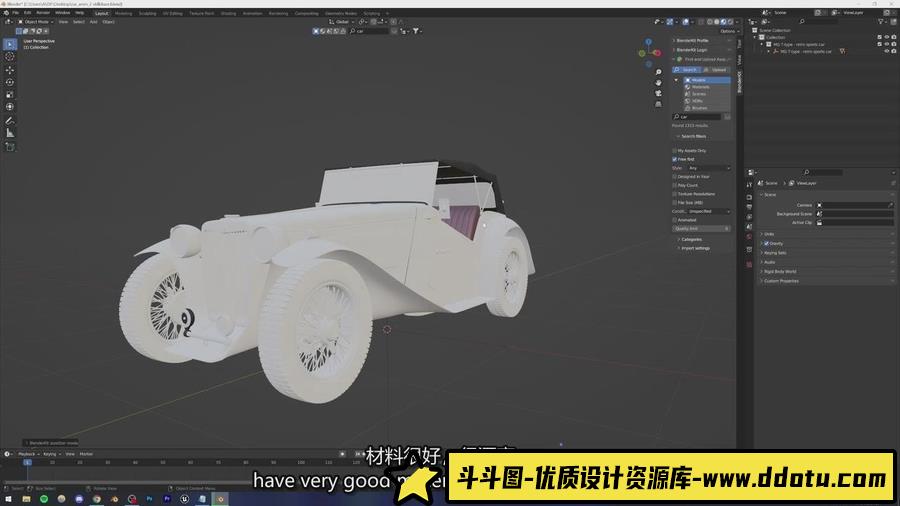Screen dimensions: 900x506
Task: Expand the Audio panel
Action: (769, 262)
